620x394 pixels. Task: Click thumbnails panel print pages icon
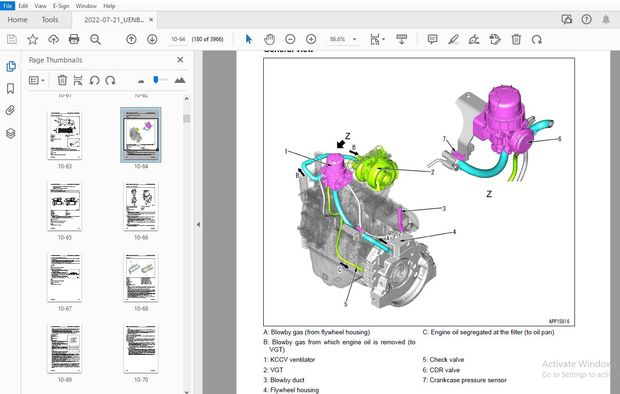78,80
